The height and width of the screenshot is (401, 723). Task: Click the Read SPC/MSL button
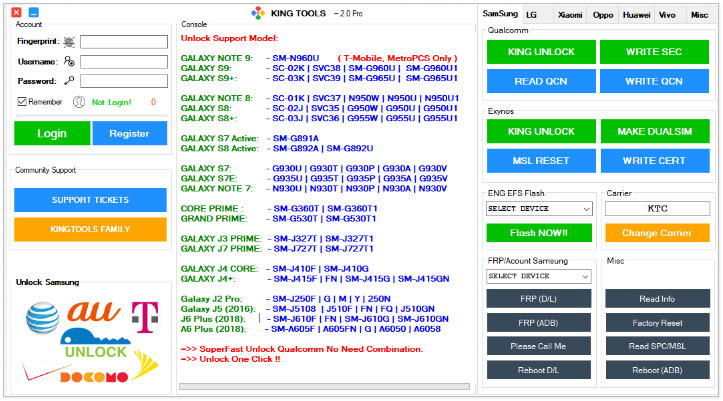(x=658, y=346)
